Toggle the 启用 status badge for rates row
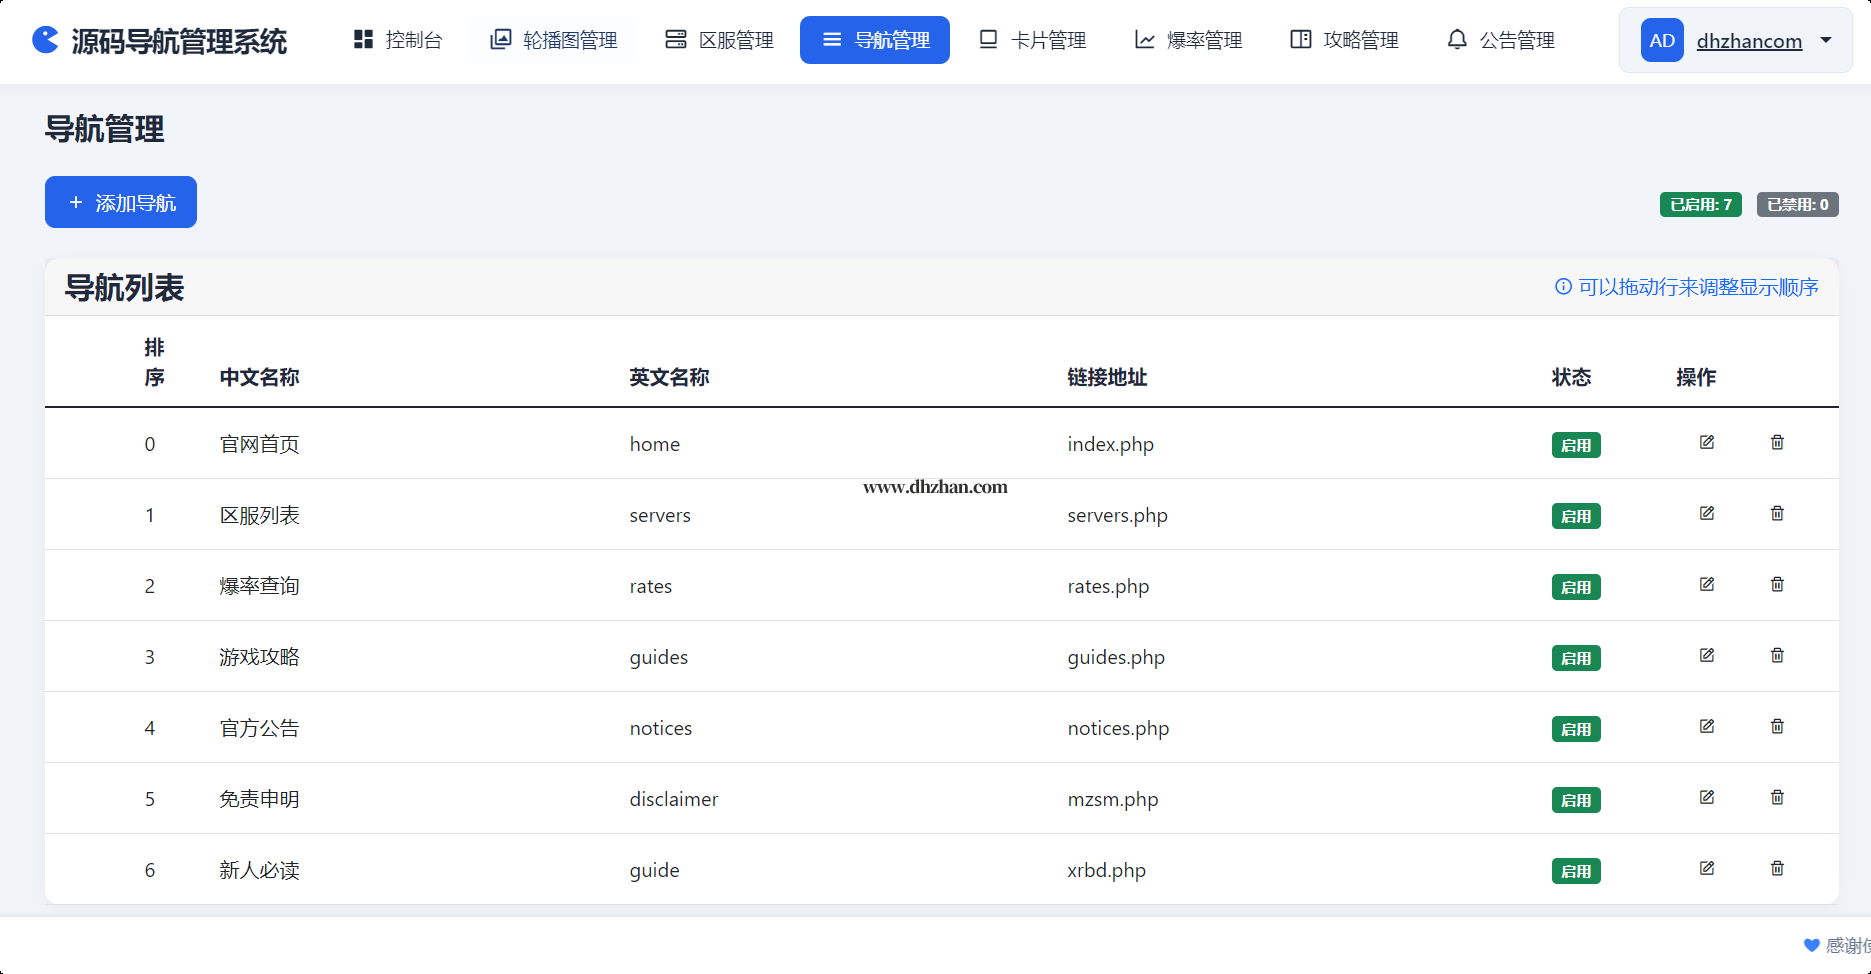The height and width of the screenshot is (974, 1871). pyautogui.click(x=1575, y=587)
